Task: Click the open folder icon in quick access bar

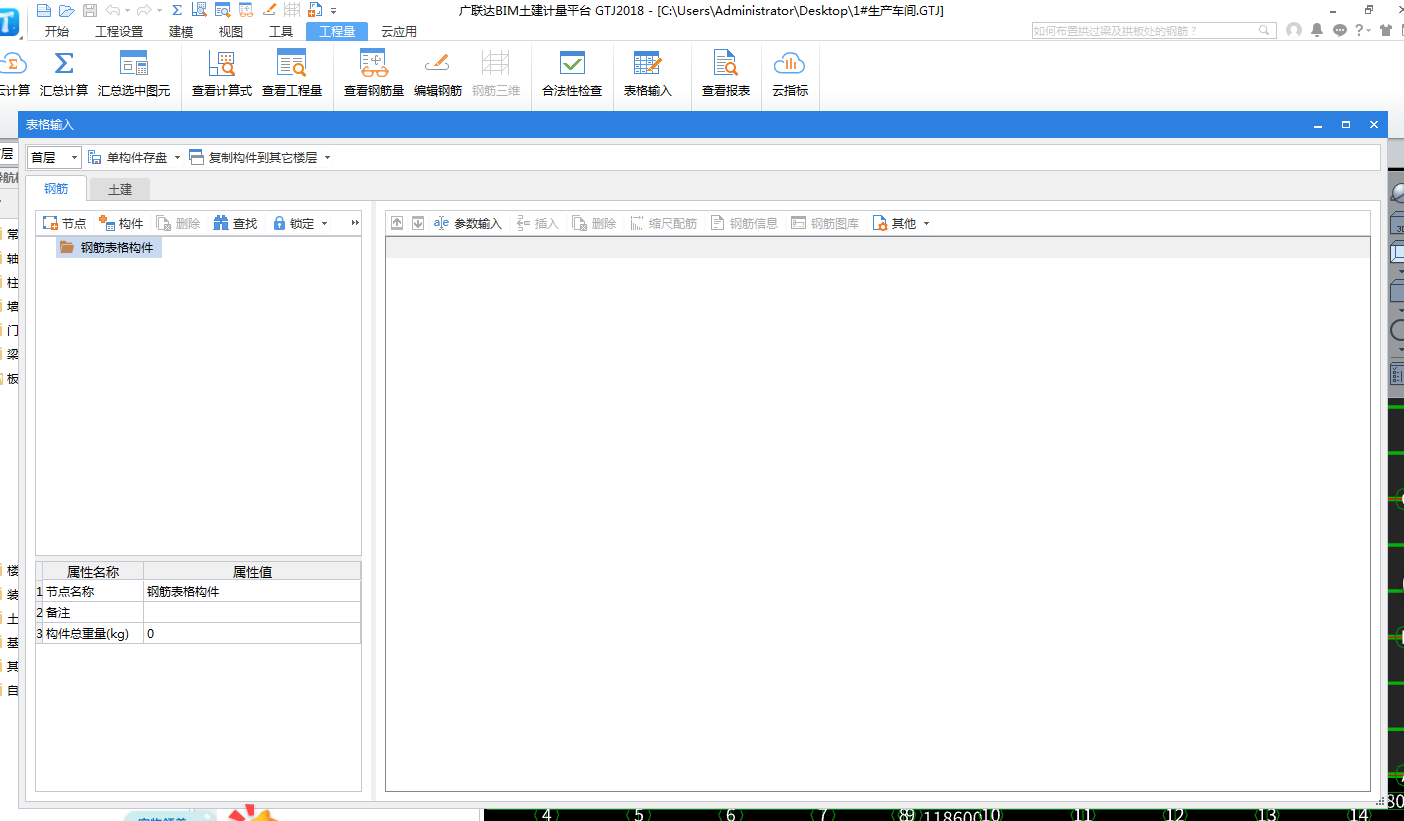Action: (x=66, y=10)
